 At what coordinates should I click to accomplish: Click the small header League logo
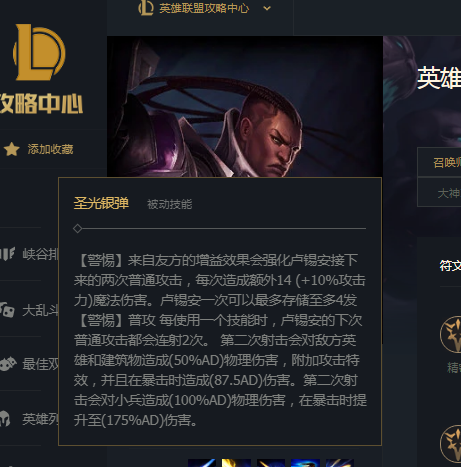click(x=146, y=8)
